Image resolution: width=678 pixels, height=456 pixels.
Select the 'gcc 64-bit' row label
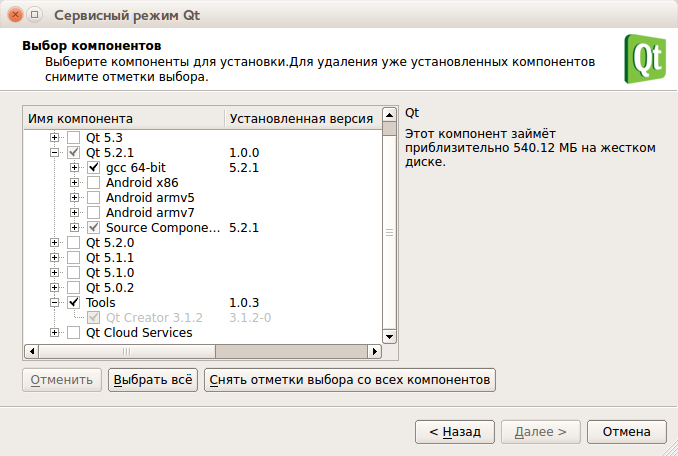pos(136,167)
